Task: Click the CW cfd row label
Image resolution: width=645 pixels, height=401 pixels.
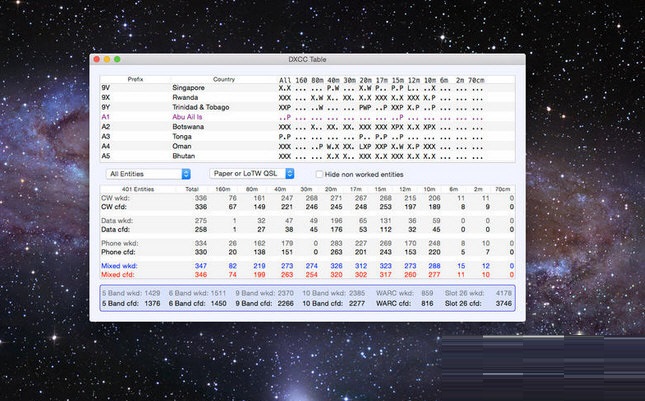Action: [x=114, y=207]
